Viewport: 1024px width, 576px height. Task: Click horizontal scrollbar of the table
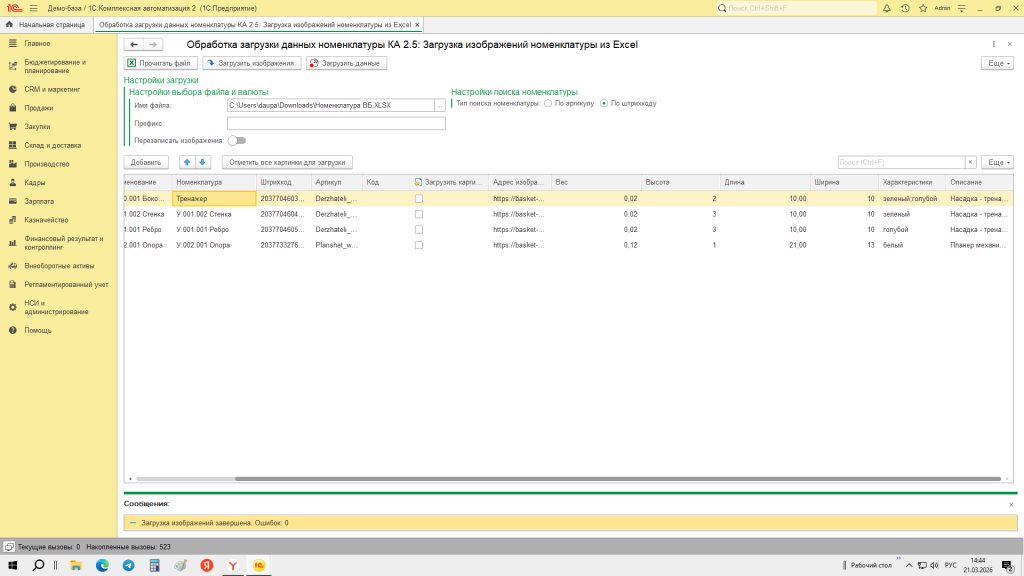617,479
